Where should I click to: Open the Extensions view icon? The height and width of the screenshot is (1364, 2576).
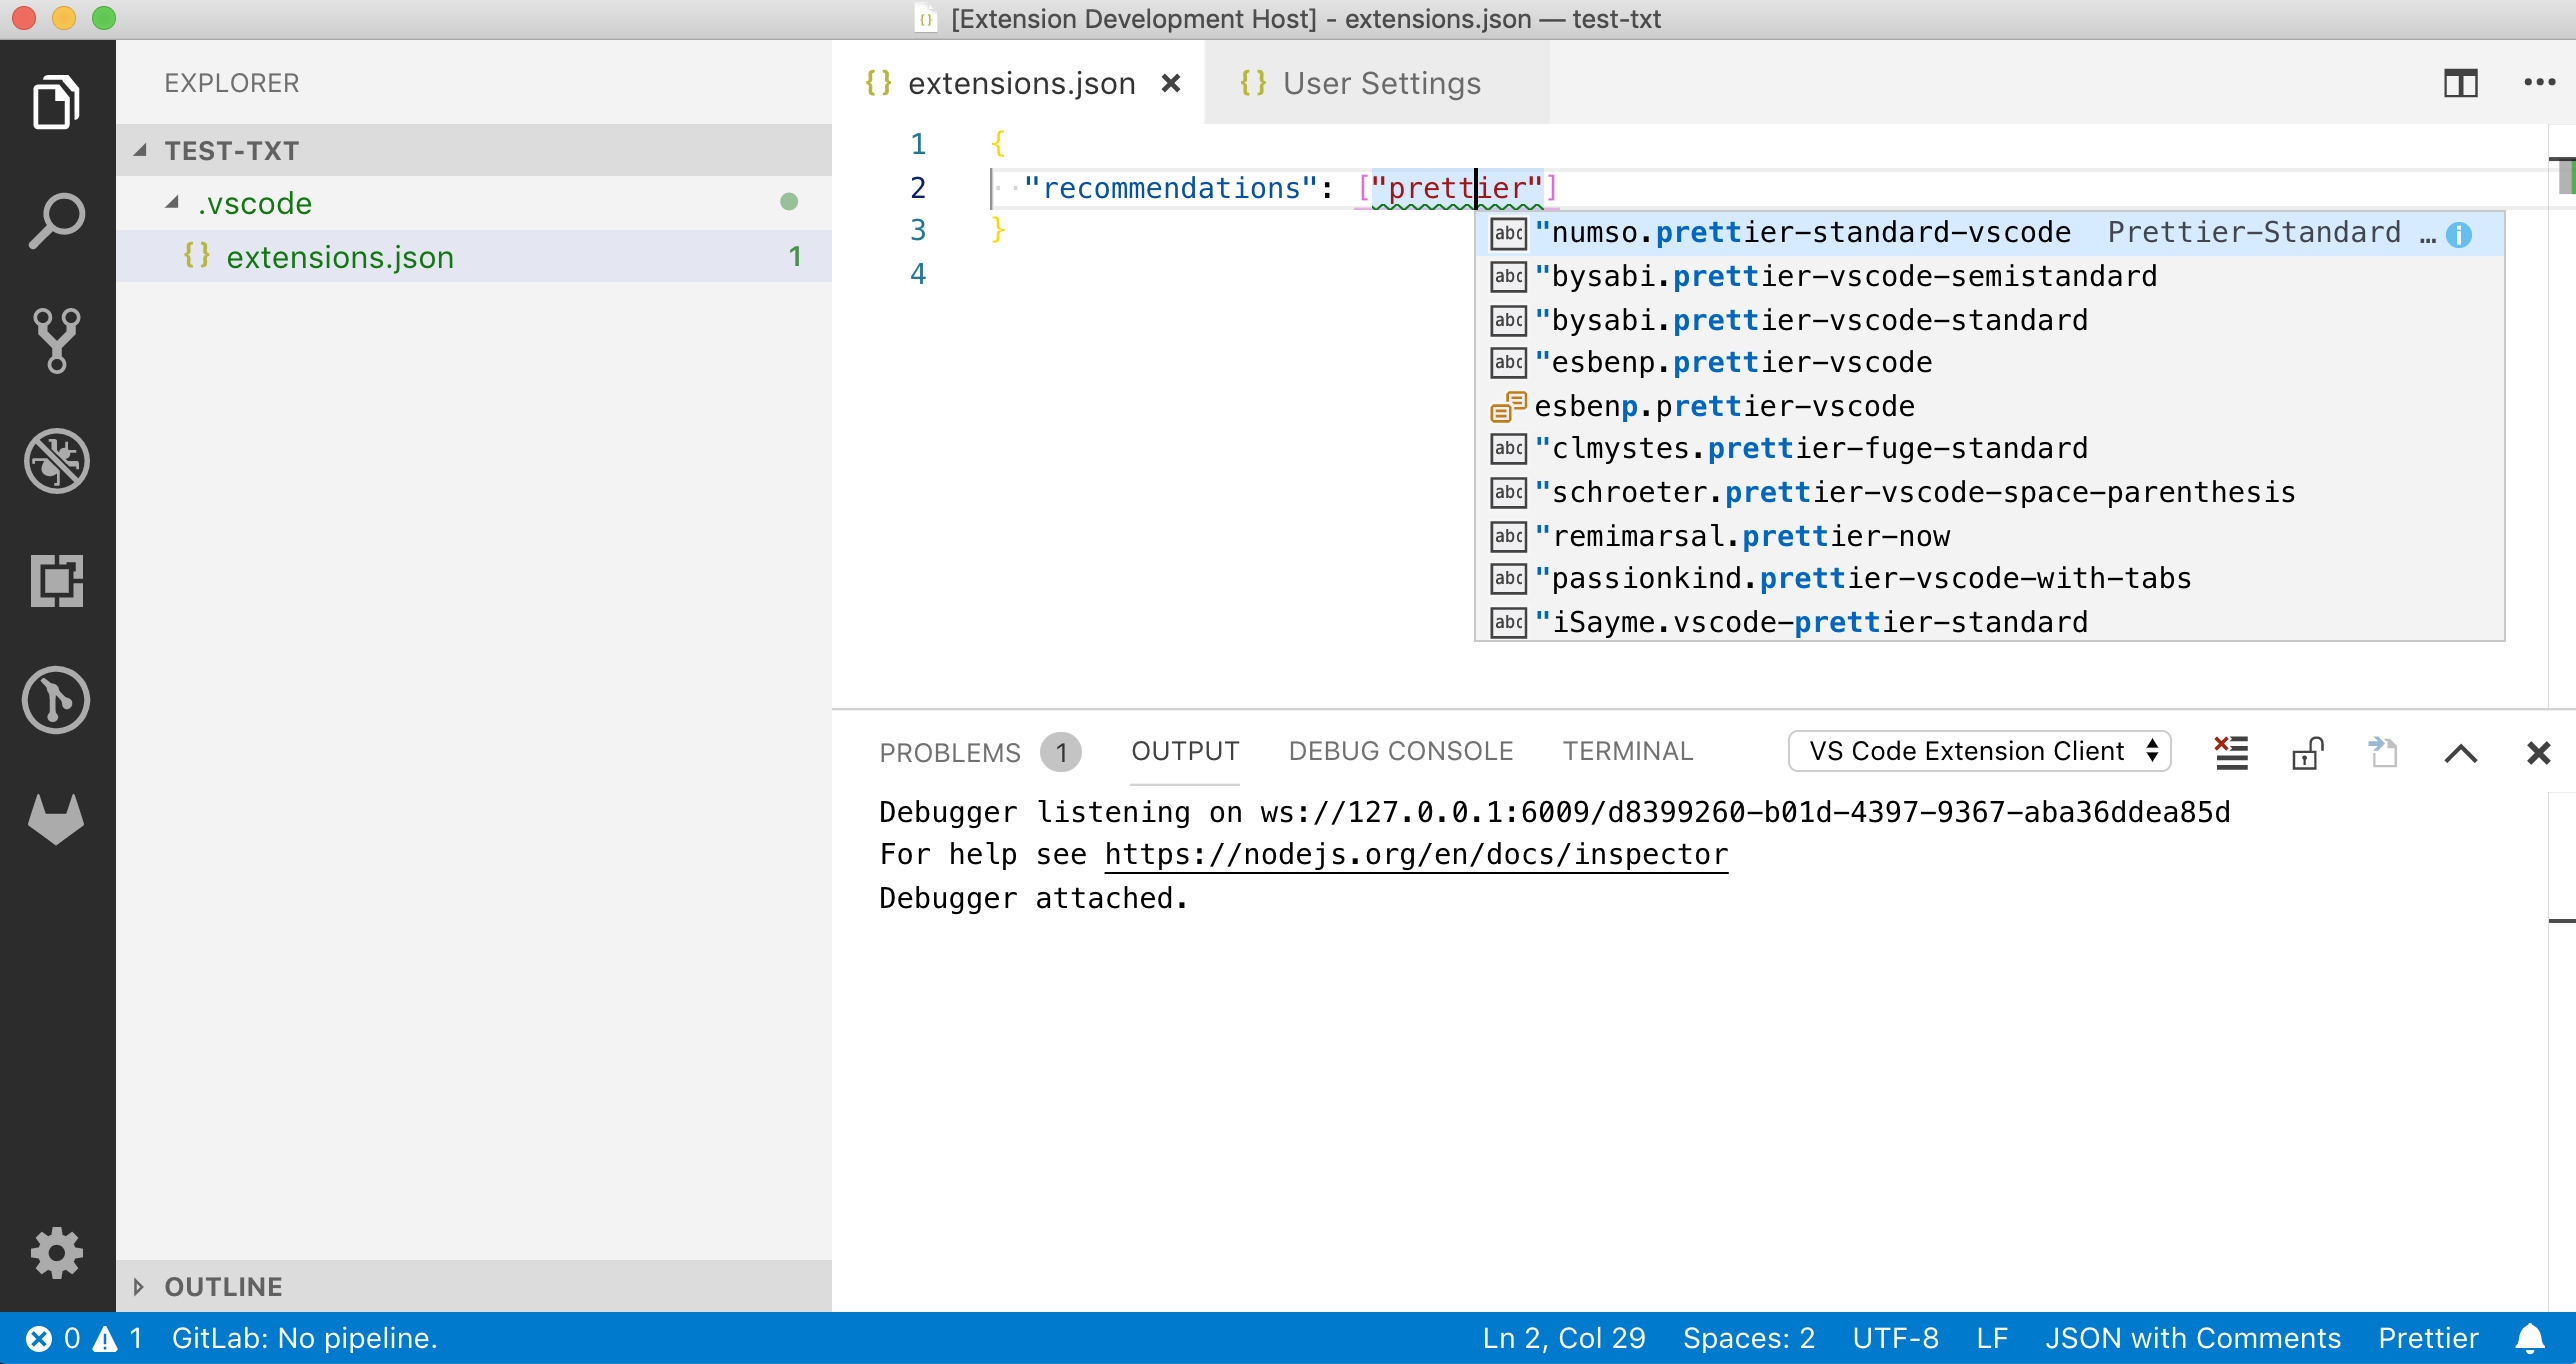point(57,581)
